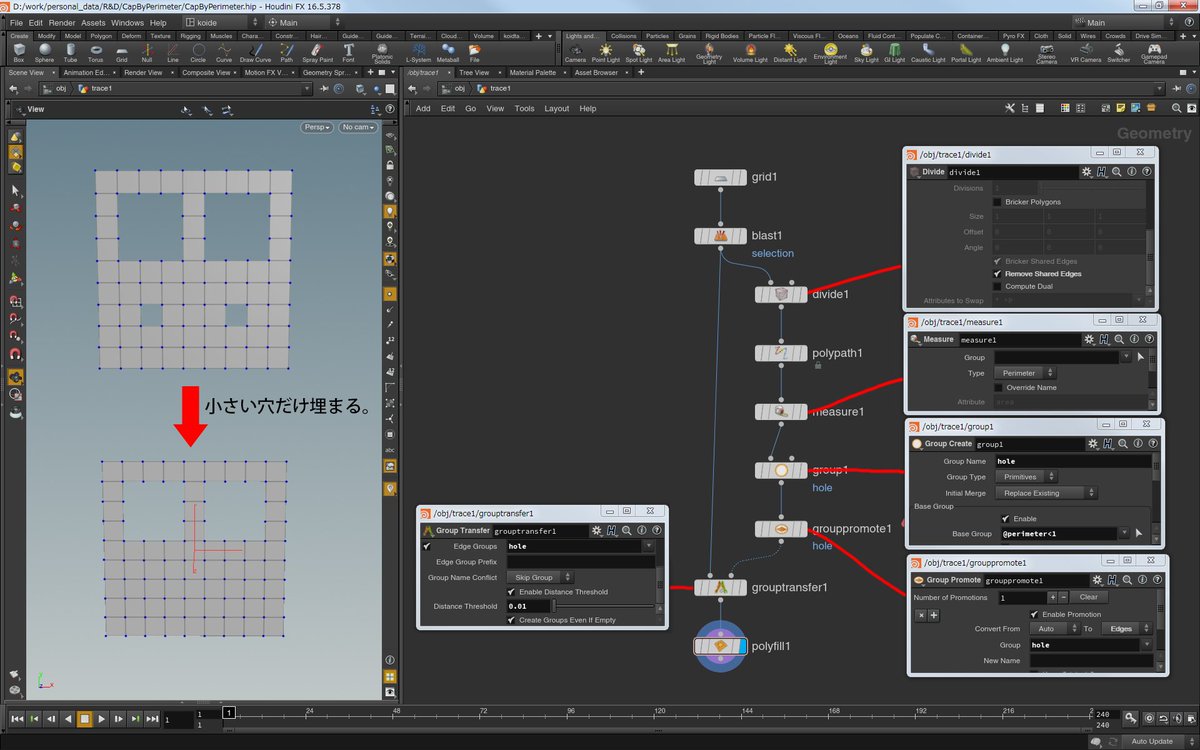Toggle Create Groups Even If Empty

pos(512,620)
